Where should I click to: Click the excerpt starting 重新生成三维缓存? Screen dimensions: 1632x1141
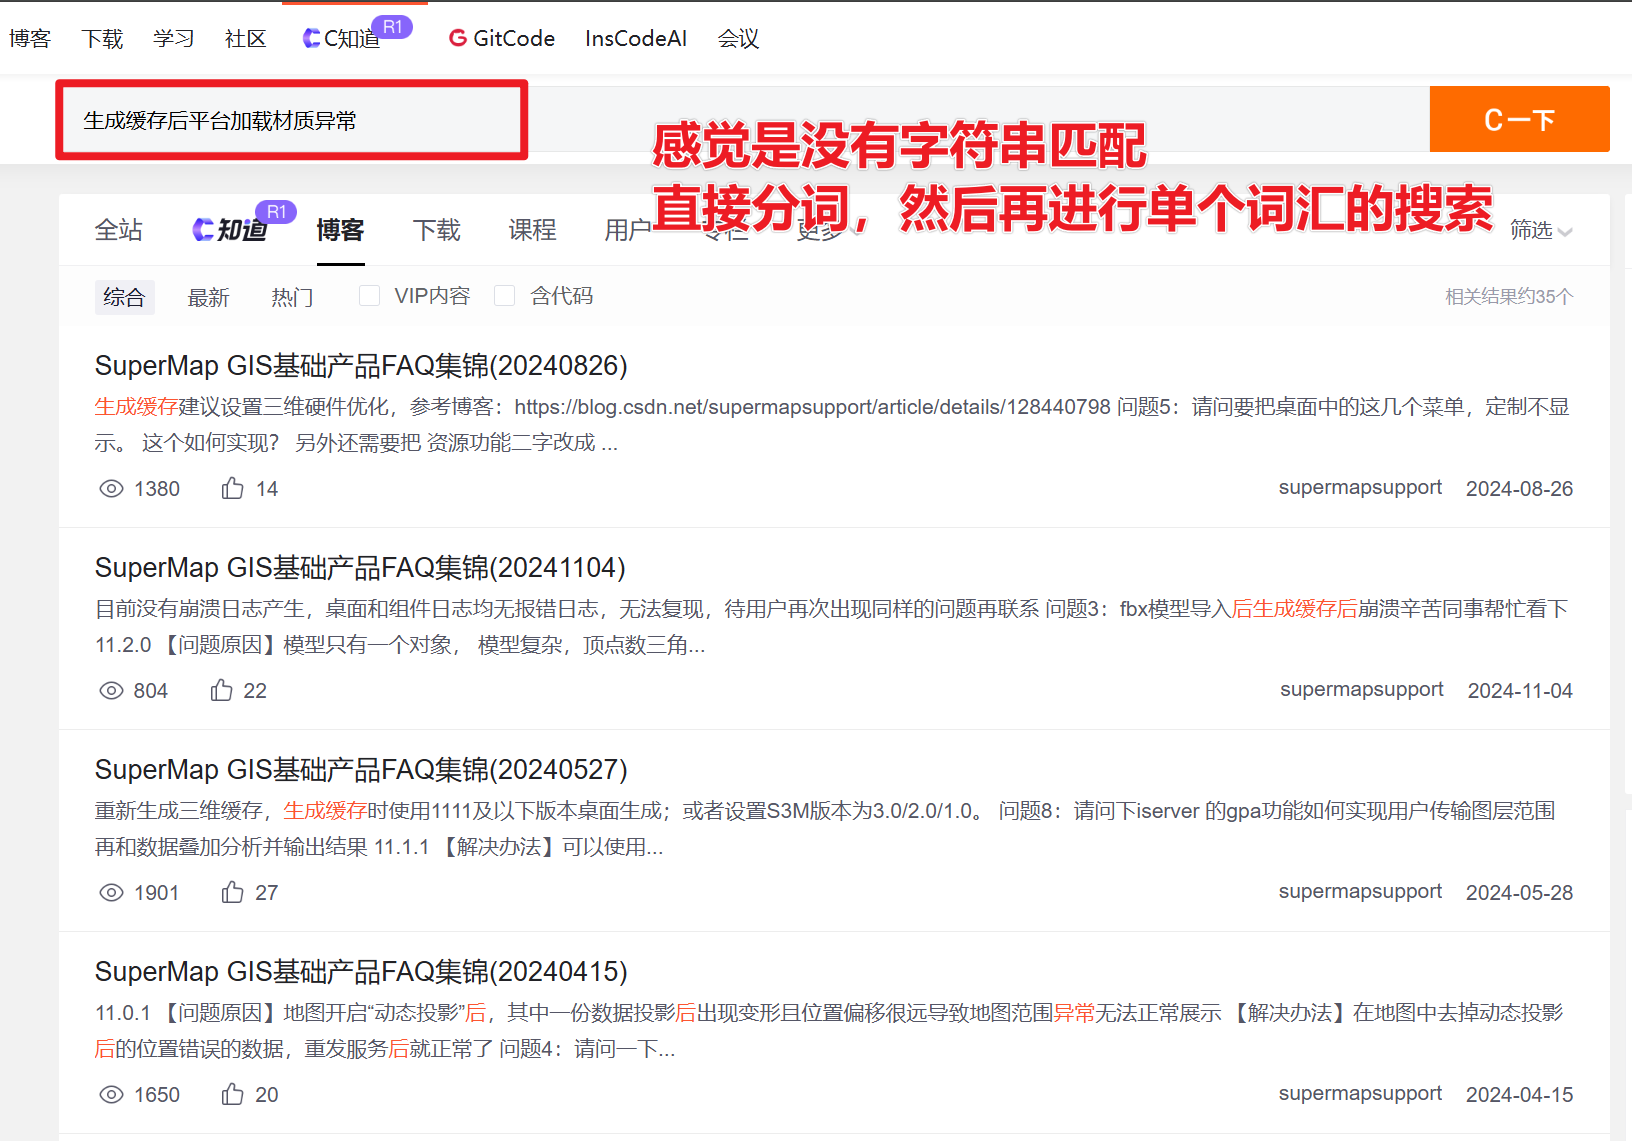click(826, 829)
